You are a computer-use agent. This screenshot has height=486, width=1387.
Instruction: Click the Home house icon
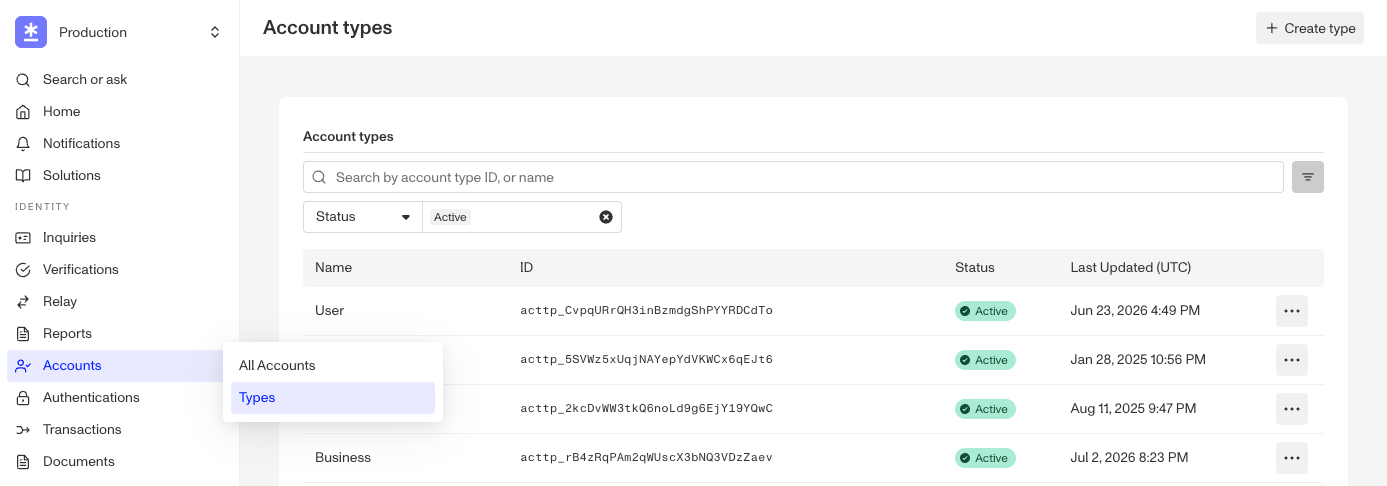23,112
